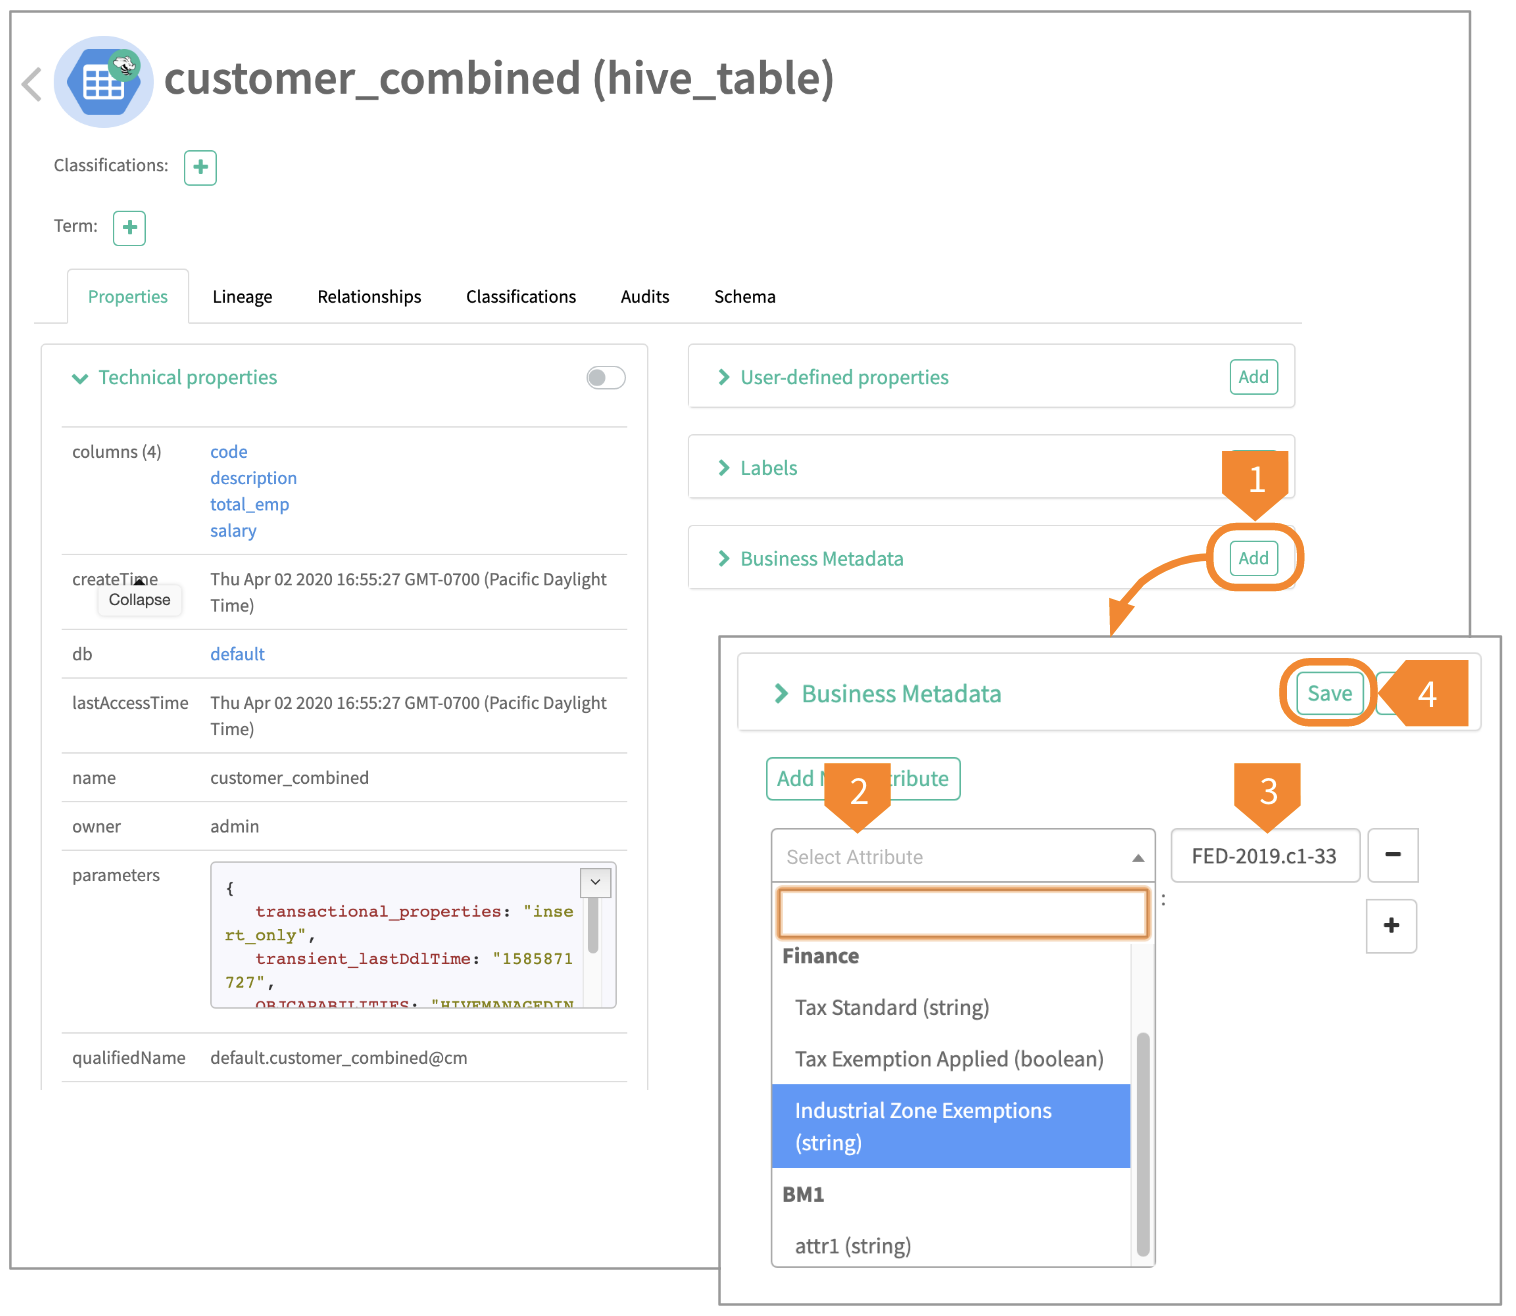
Task: Expand the Labels section
Action: 724,468
